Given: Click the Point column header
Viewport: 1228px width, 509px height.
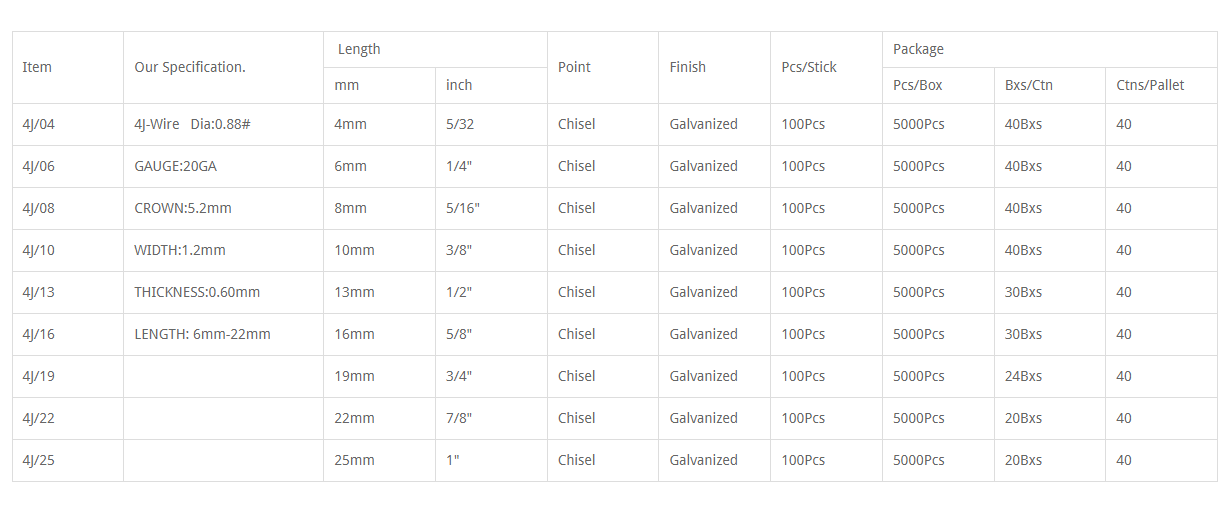Looking at the screenshot, I should pyautogui.click(x=603, y=67).
